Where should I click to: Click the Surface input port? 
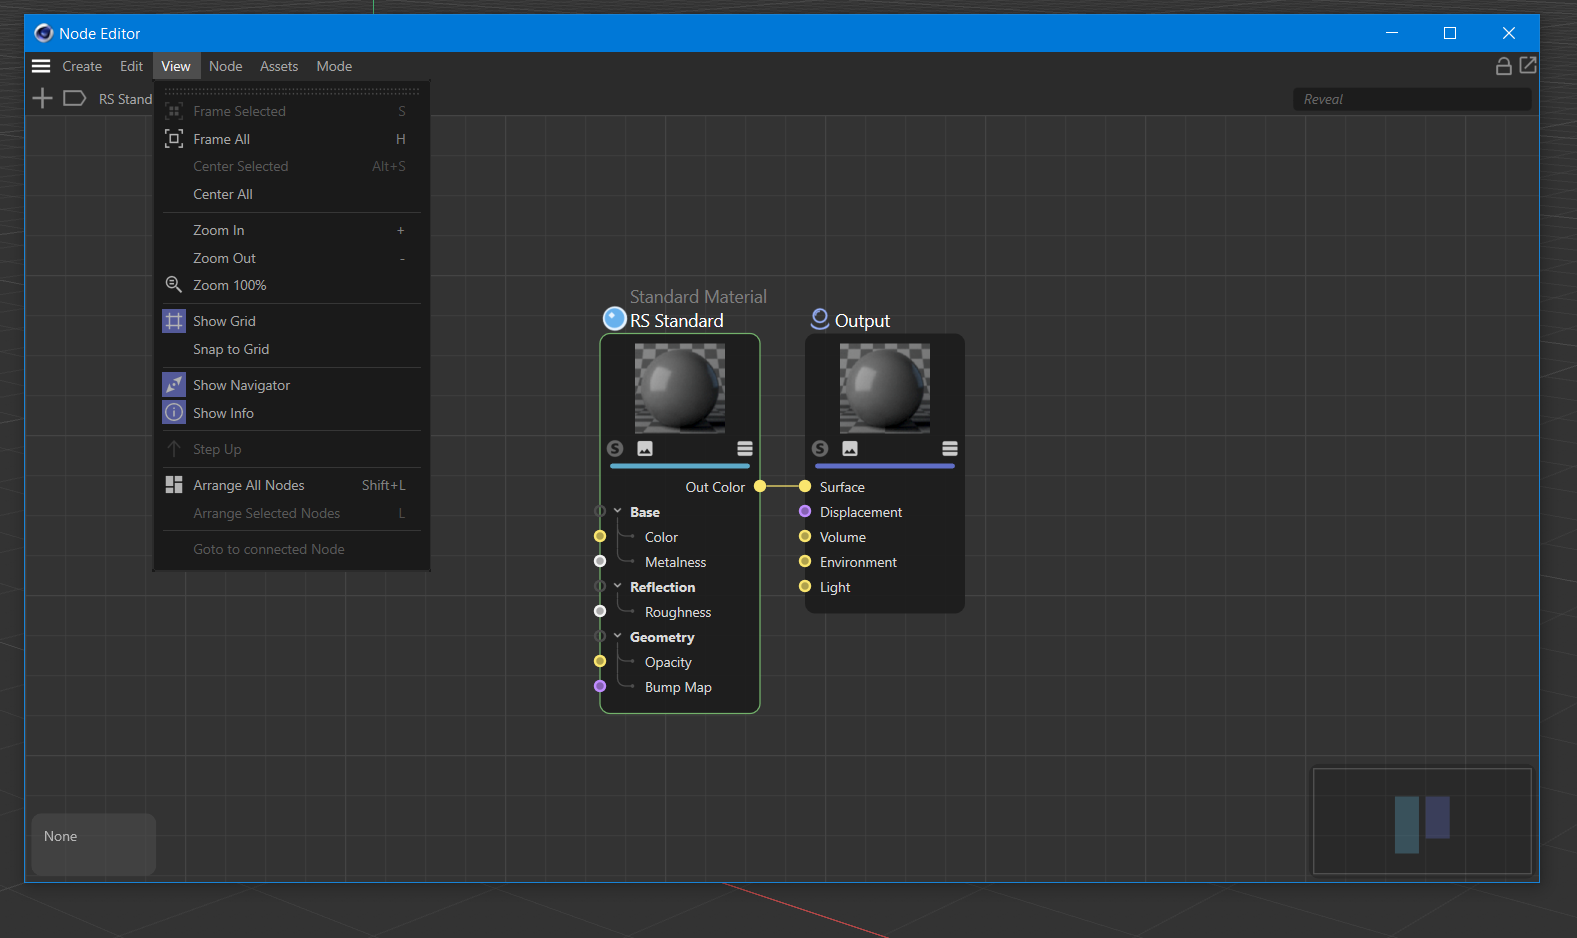click(805, 487)
